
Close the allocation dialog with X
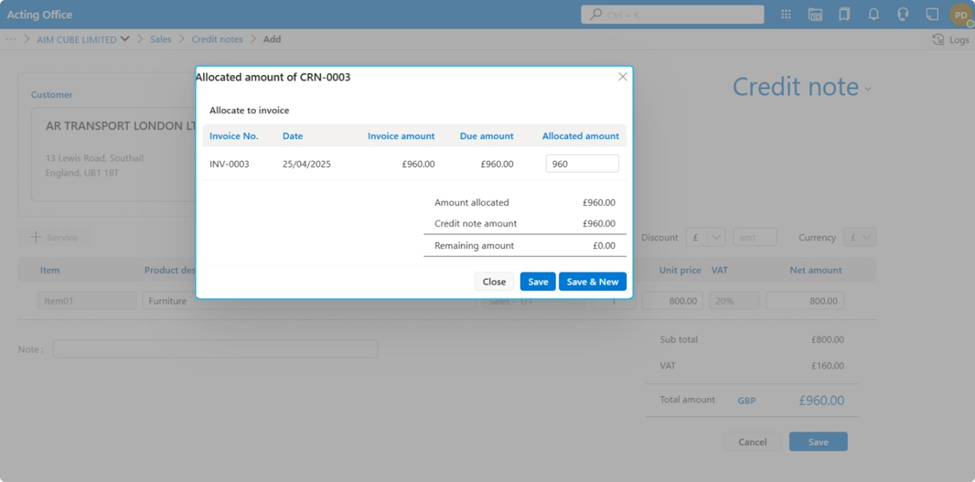(x=622, y=77)
